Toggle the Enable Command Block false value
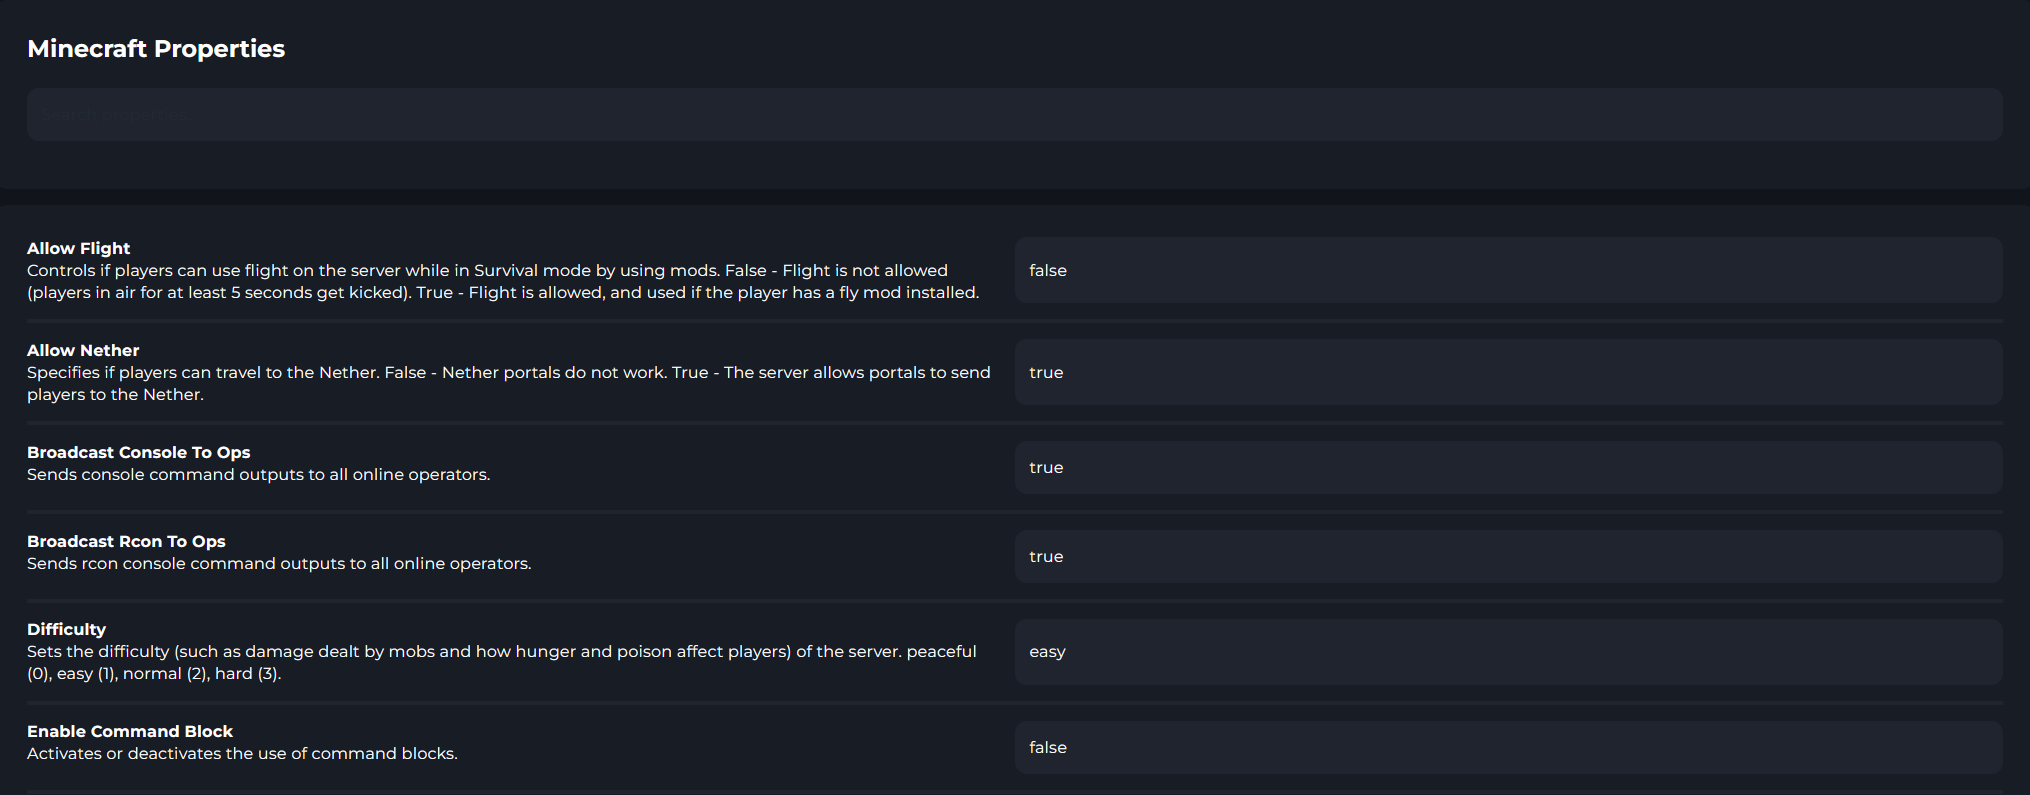This screenshot has width=2030, height=795. (1508, 747)
